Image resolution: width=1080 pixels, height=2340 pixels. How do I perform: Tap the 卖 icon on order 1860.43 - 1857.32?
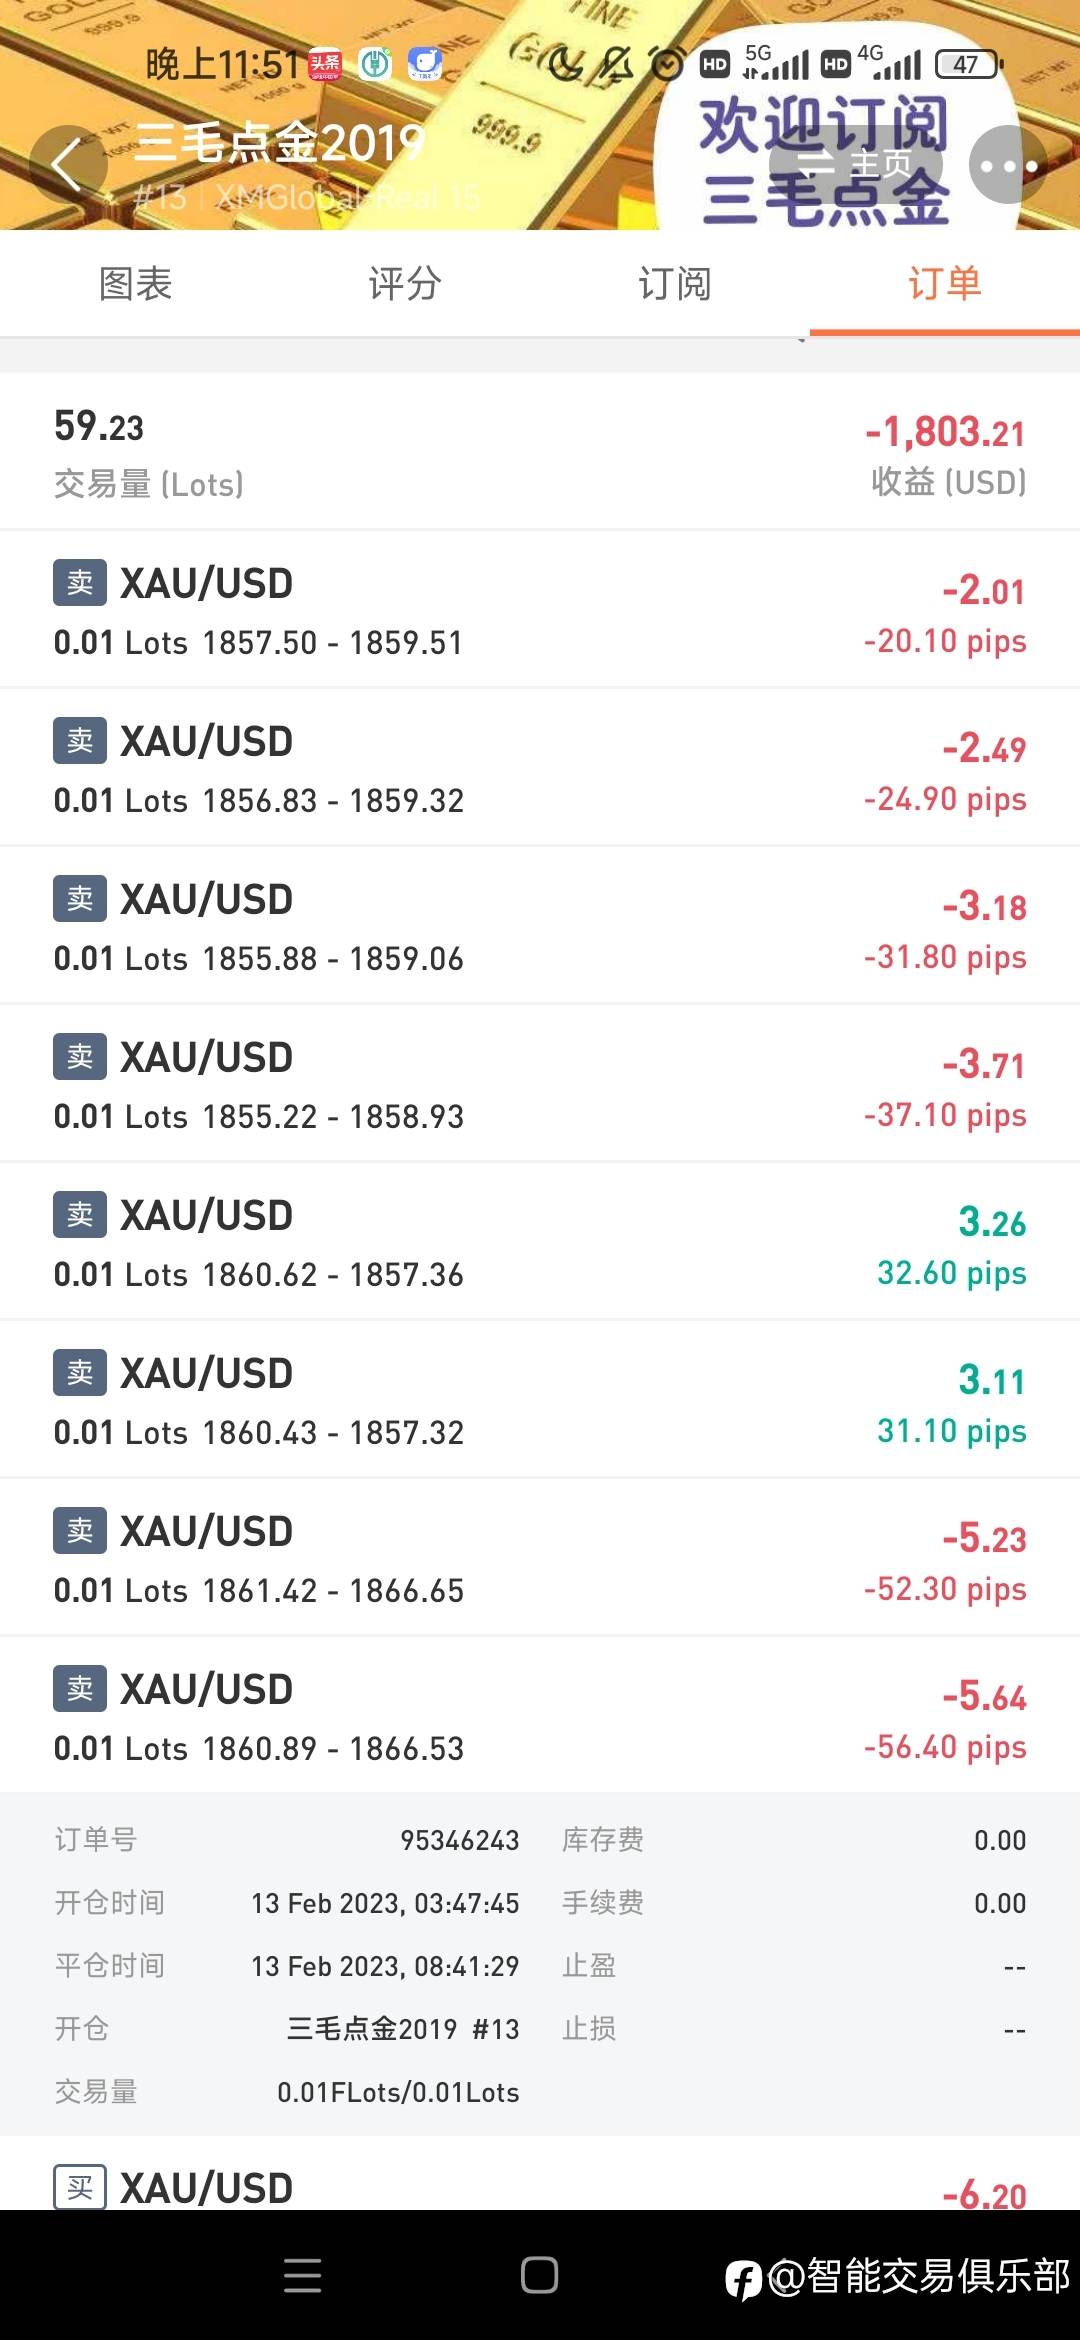80,1372
